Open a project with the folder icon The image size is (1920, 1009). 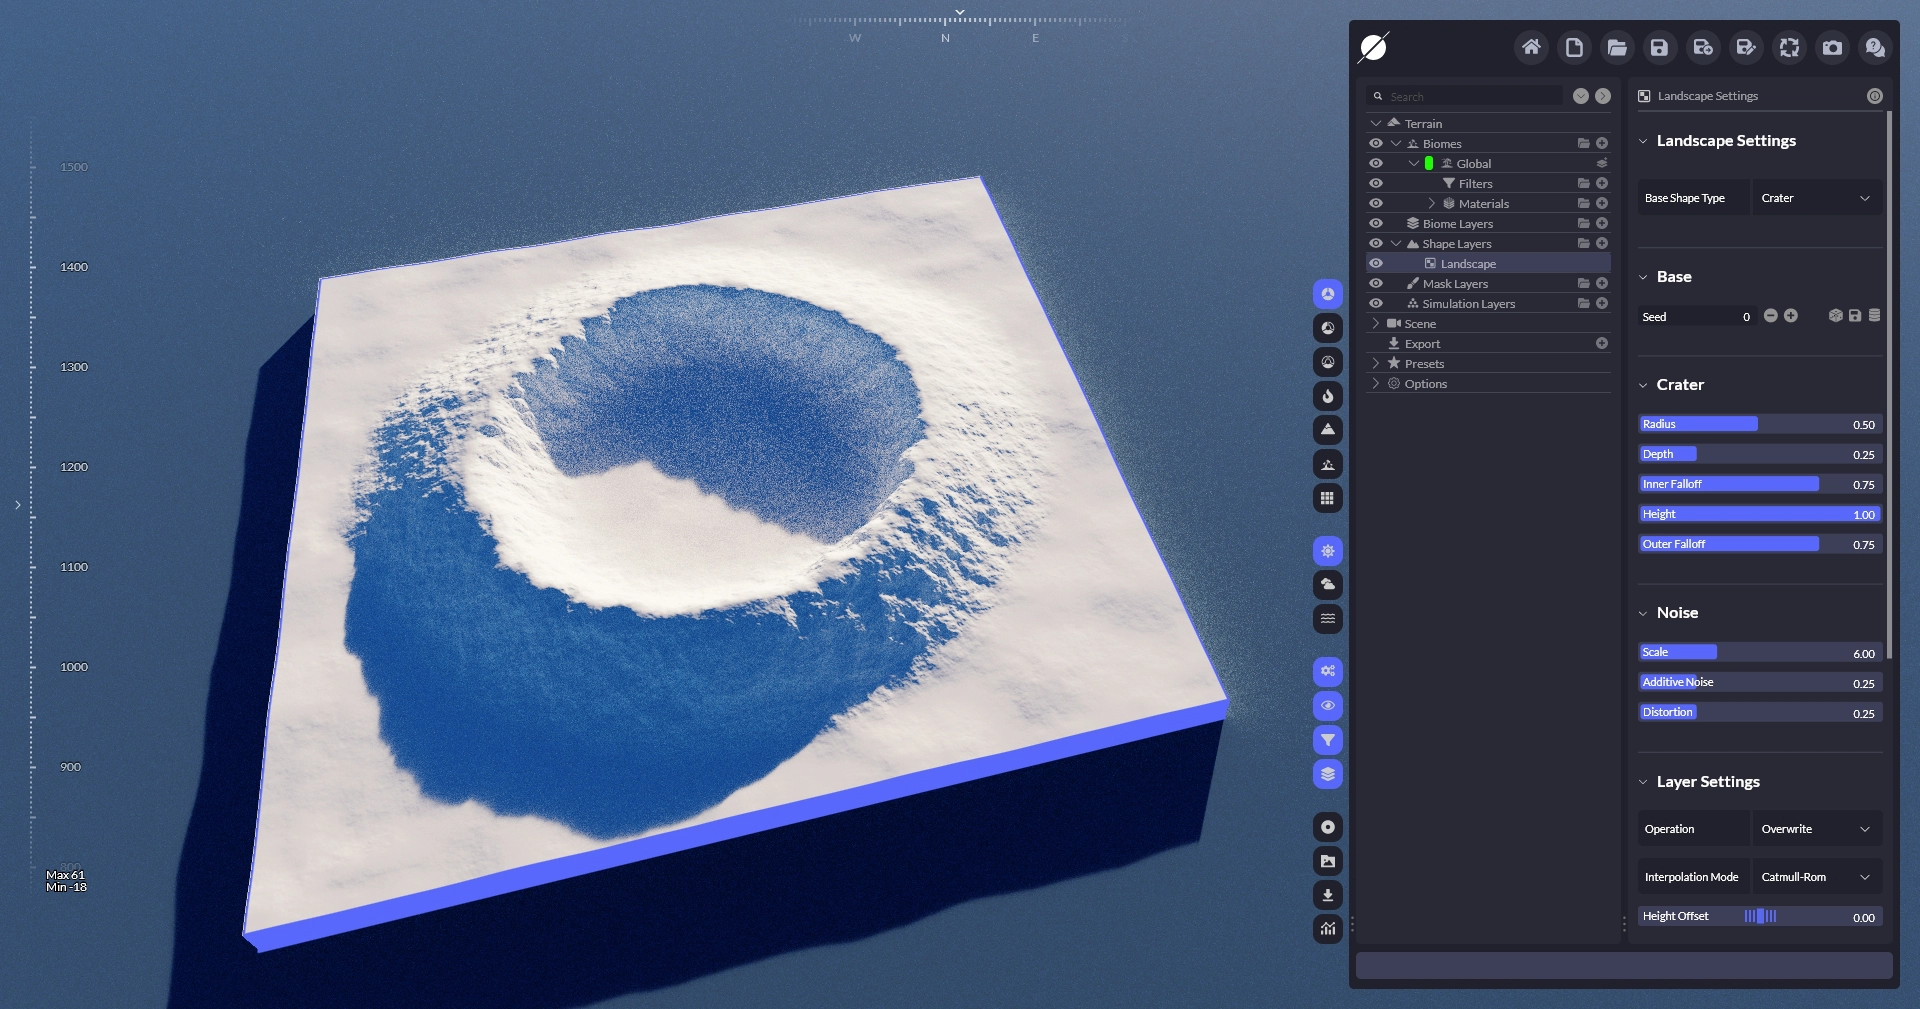pyautogui.click(x=1617, y=47)
